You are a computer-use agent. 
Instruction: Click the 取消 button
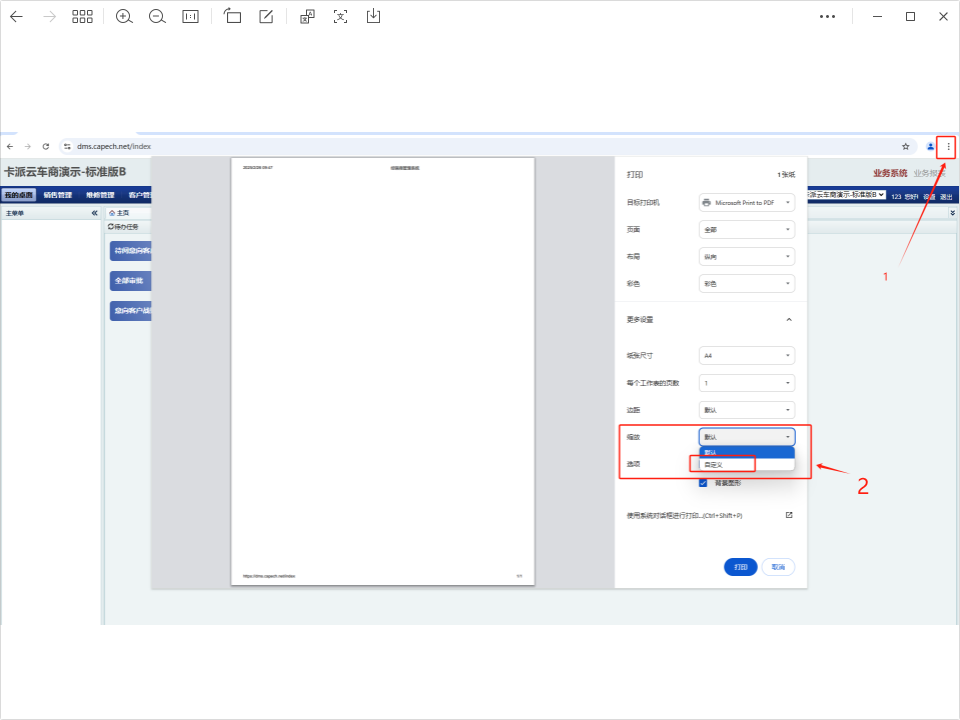[x=778, y=567]
